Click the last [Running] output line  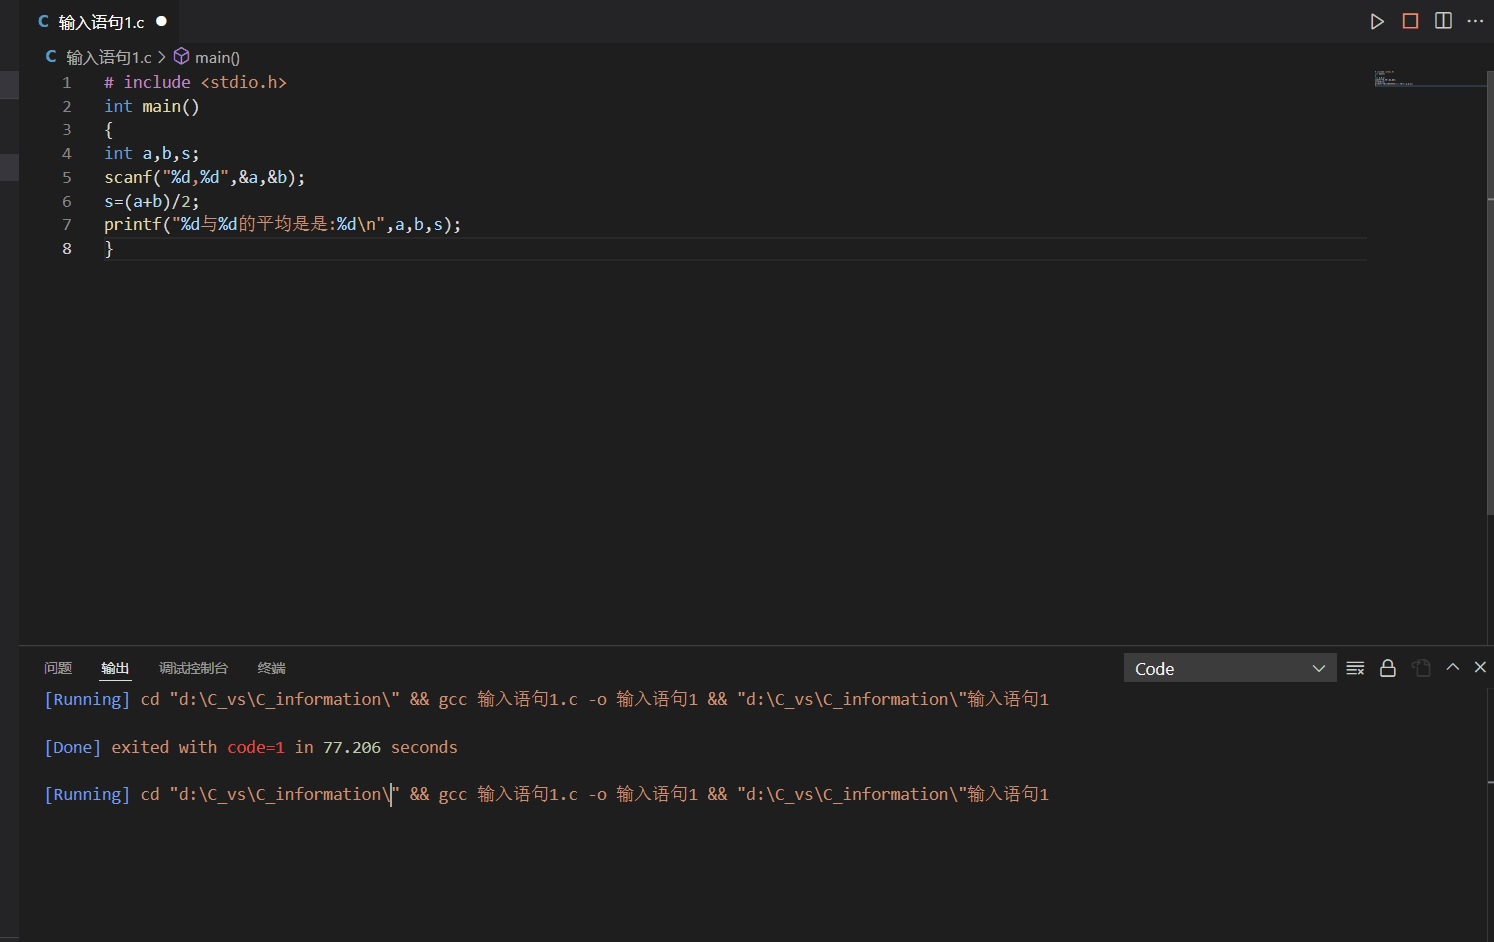coord(546,794)
